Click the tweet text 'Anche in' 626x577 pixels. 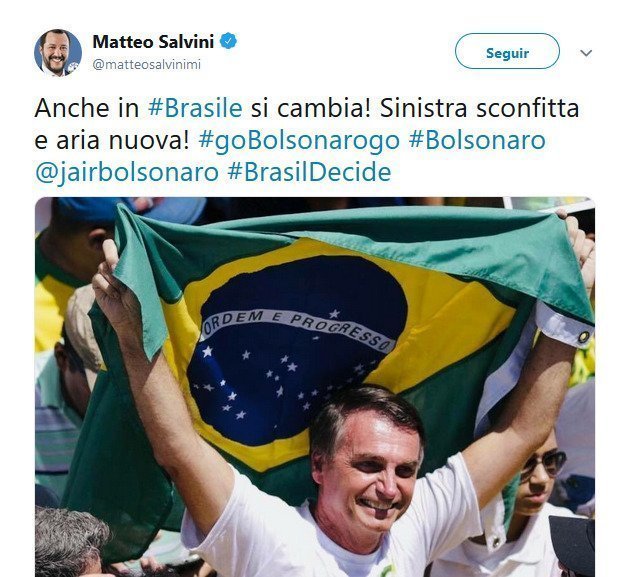pyautogui.click(x=87, y=108)
